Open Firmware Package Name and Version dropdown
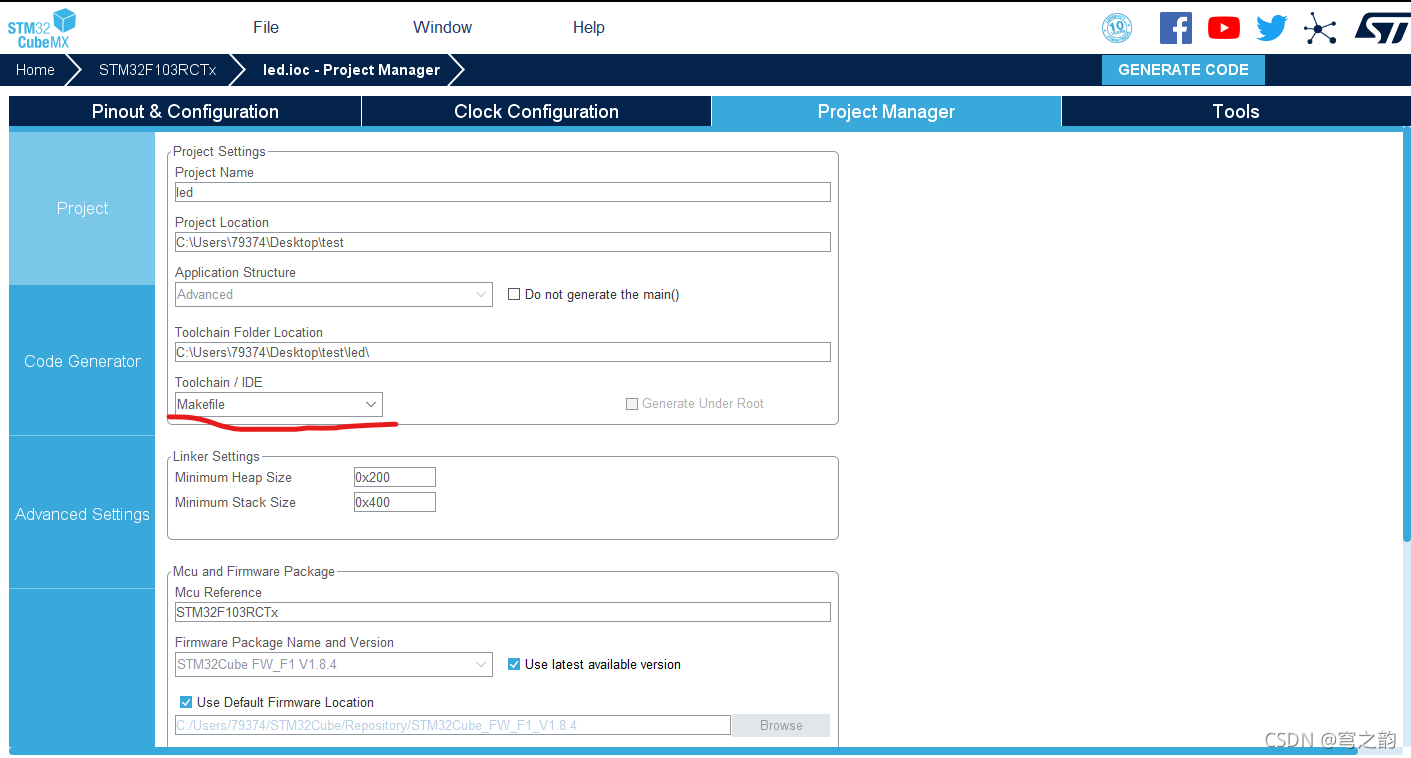 (x=334, y=664)
